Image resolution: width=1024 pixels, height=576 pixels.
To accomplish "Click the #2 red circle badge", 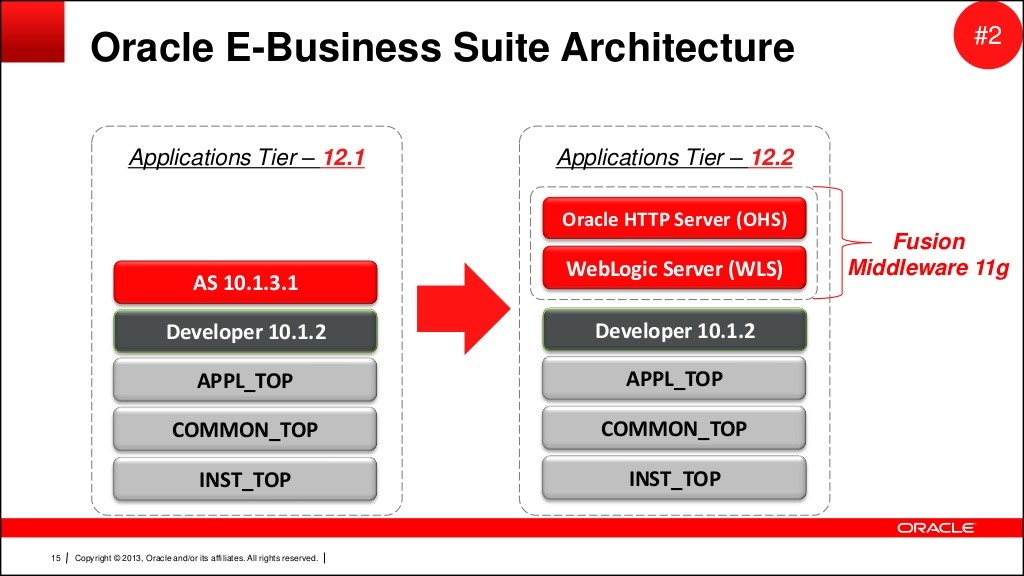I will coord(987,35).
